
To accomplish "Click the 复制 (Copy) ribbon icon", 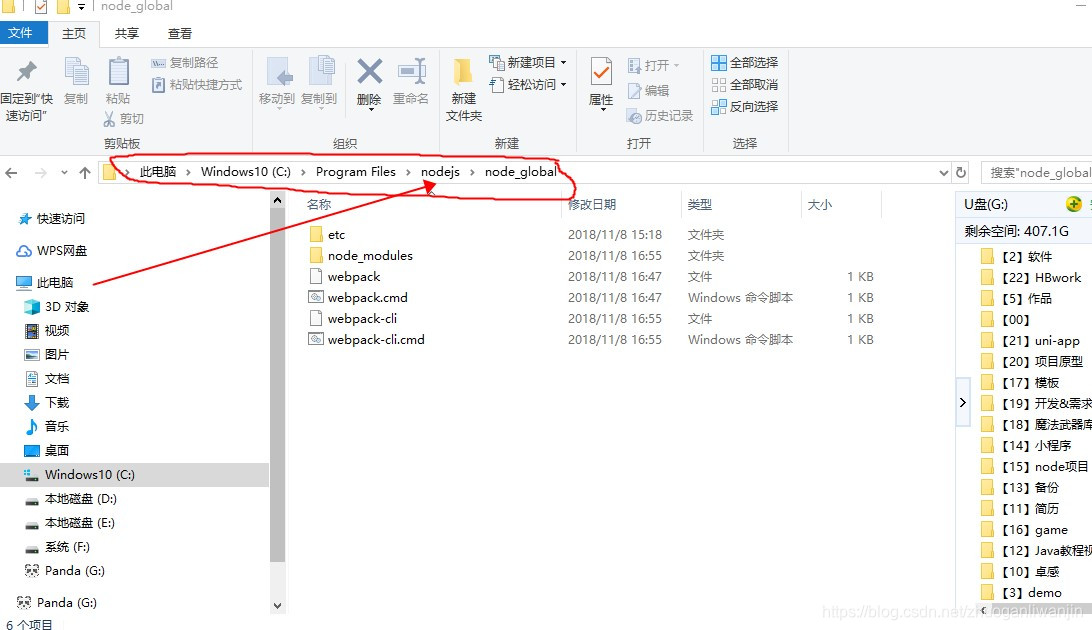I will tap(76, 72).
